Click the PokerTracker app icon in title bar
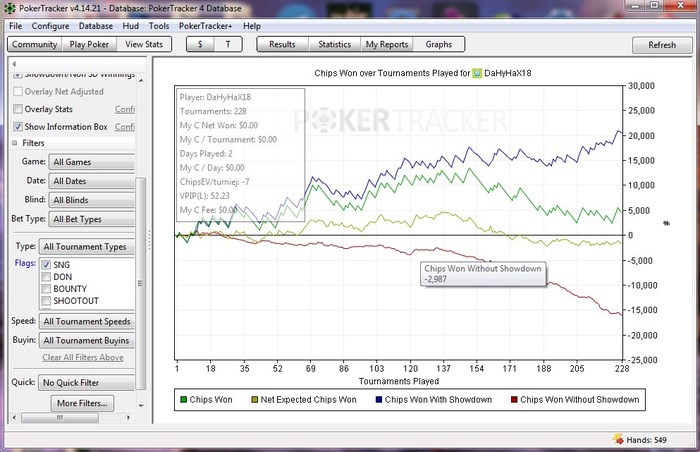 10,8
